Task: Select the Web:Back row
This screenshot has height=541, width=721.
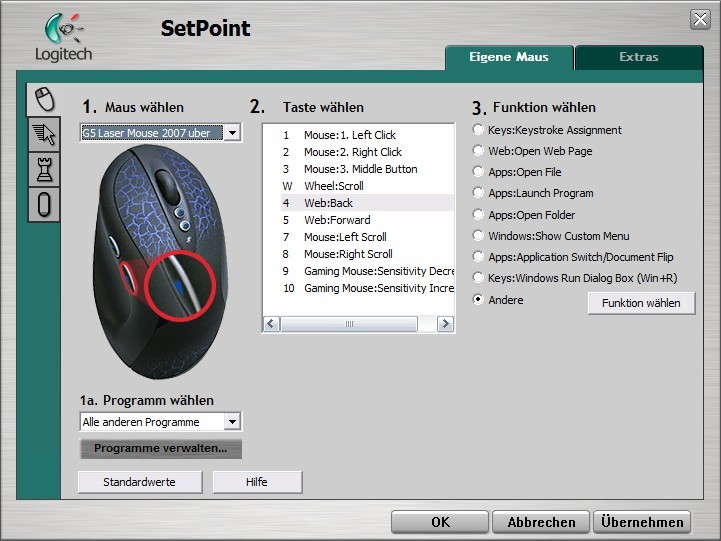Action: [367, 203]
